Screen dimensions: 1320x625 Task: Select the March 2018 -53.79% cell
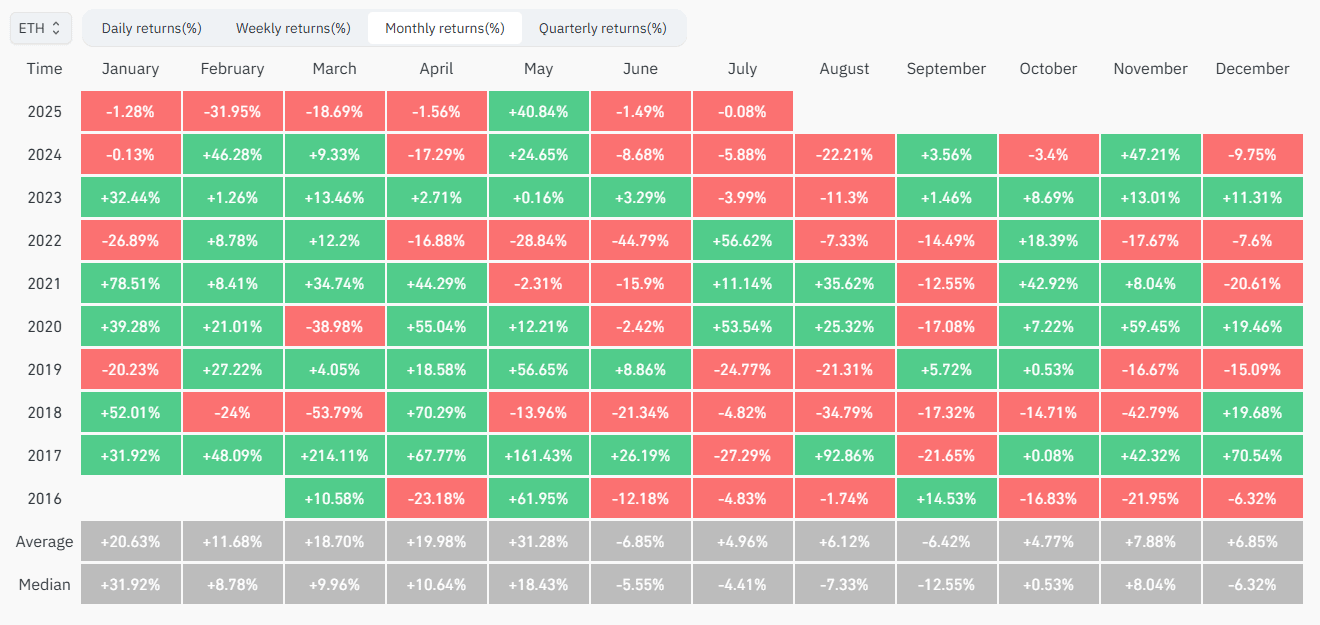click(x=334, y=412)
